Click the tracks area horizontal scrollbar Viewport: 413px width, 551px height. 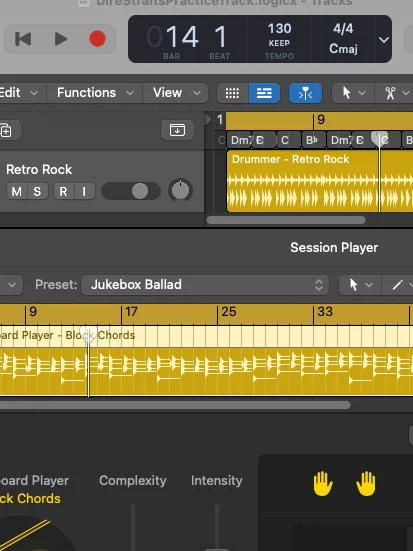point(286,220)
